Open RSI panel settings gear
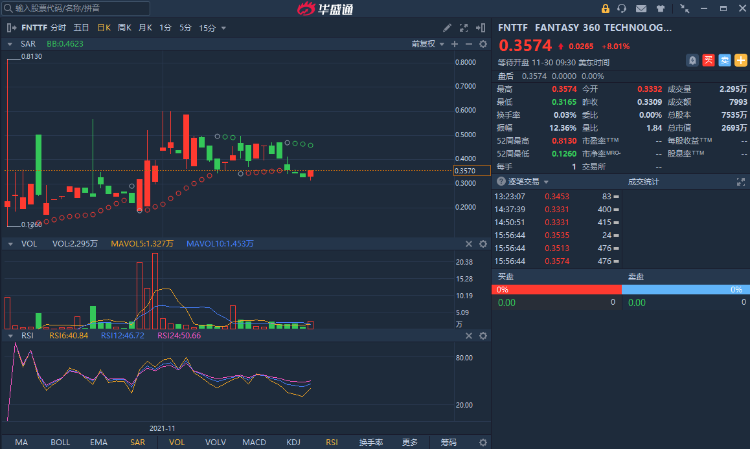The width and height of the screenshot is (750, 449). point(483,336)
